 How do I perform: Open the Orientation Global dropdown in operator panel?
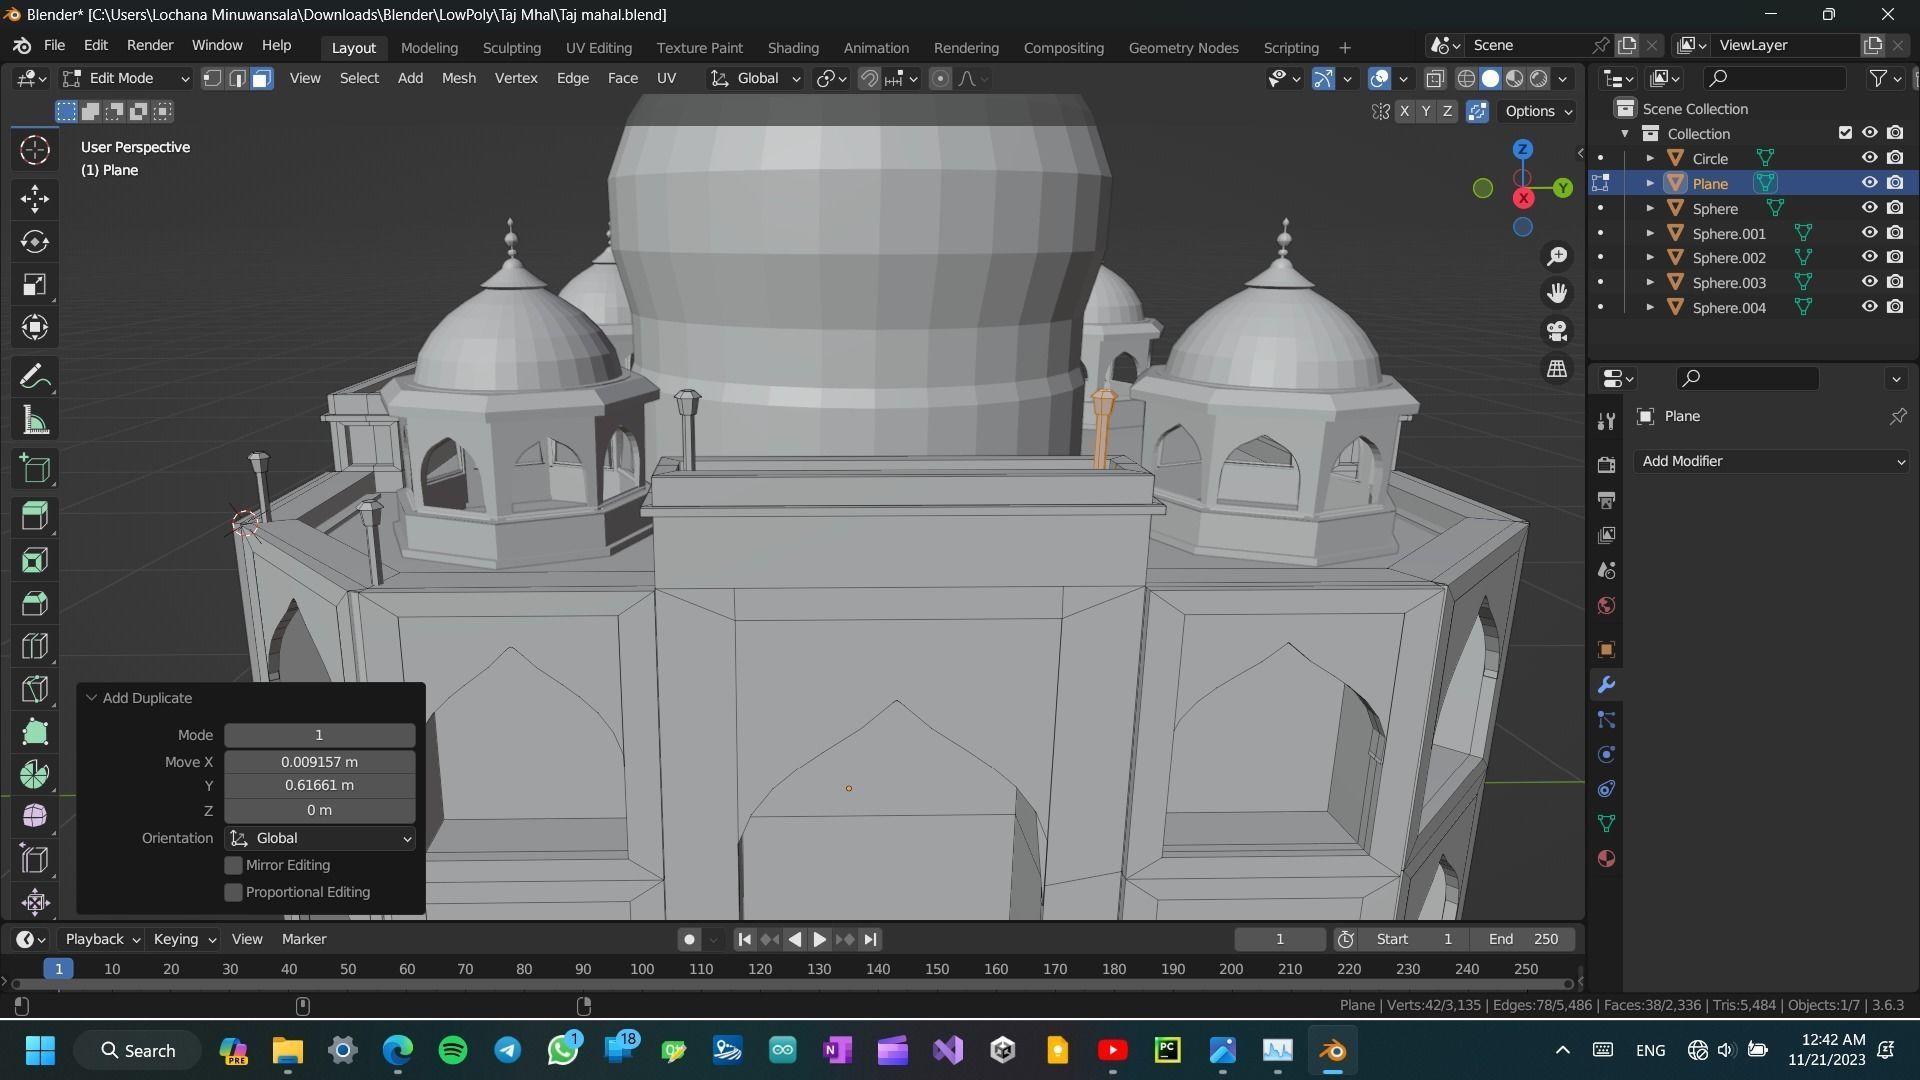pos(320,838)
